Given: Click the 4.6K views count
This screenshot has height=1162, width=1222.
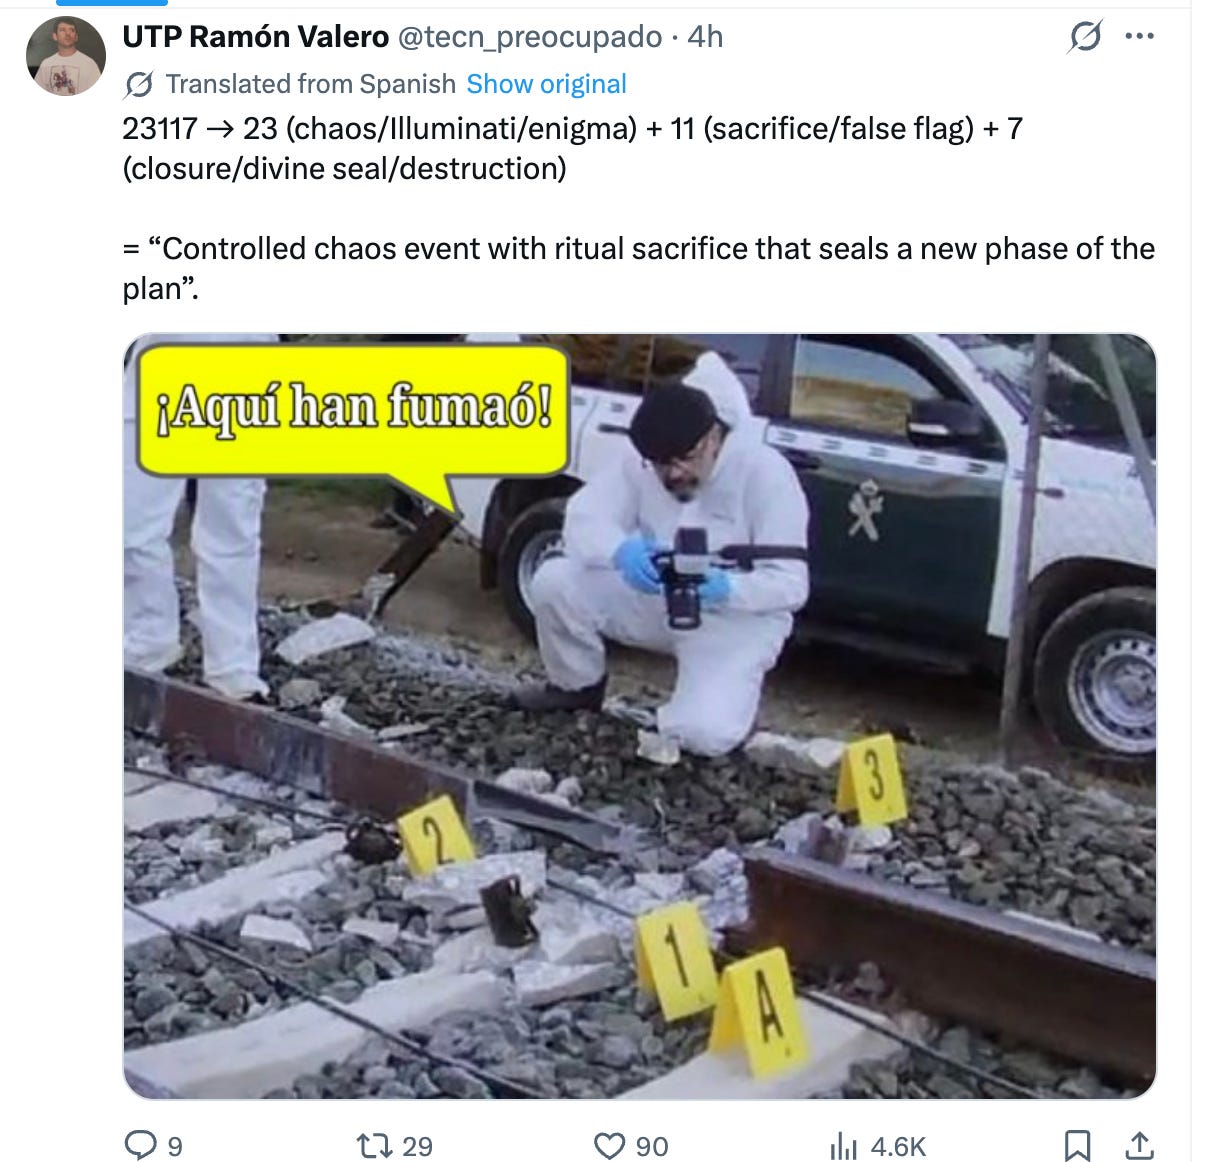Looking at the screenshot, I should point(897,1146).
